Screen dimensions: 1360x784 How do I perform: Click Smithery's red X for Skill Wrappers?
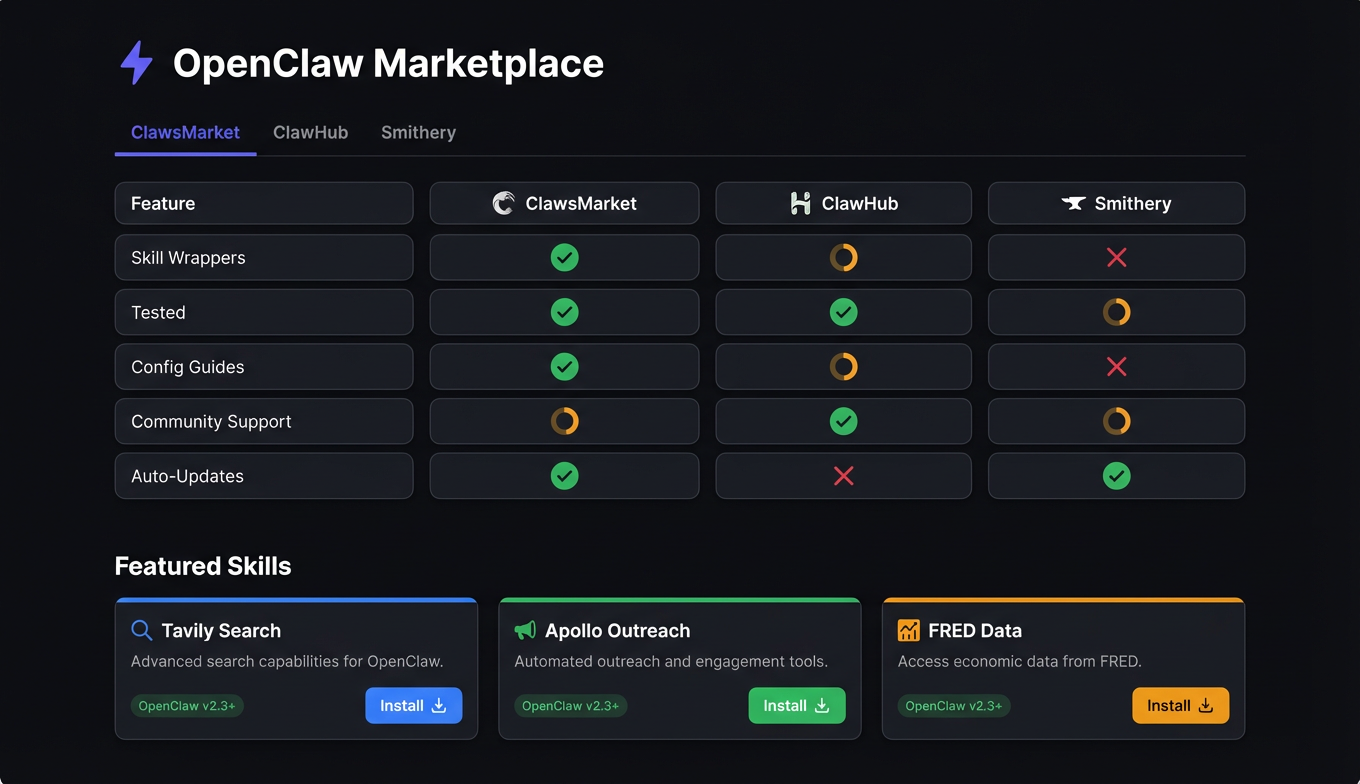pyautogui.click(x=1116, y=258)
